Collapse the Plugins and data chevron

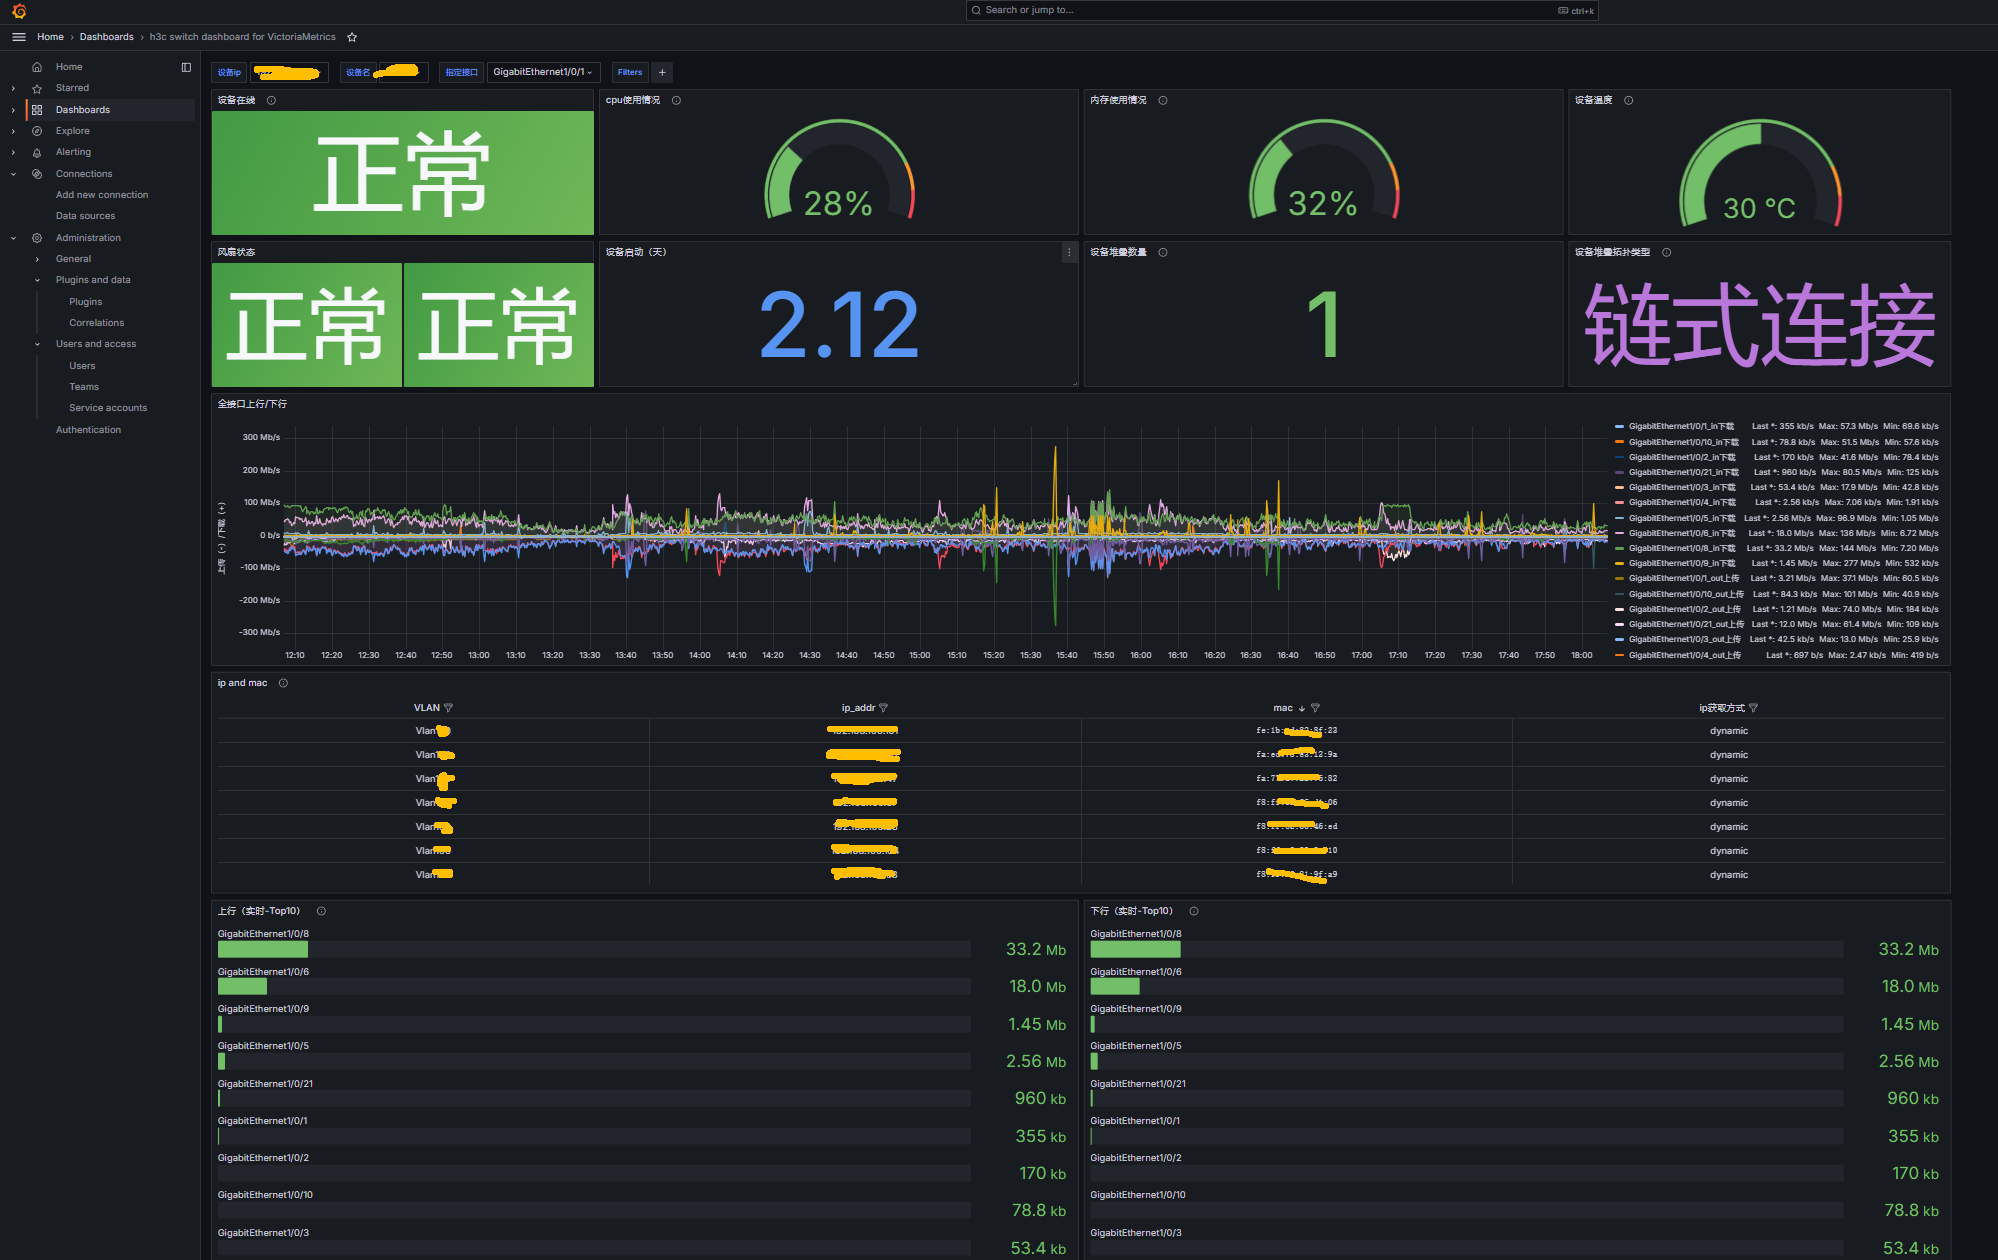(37, 280)
